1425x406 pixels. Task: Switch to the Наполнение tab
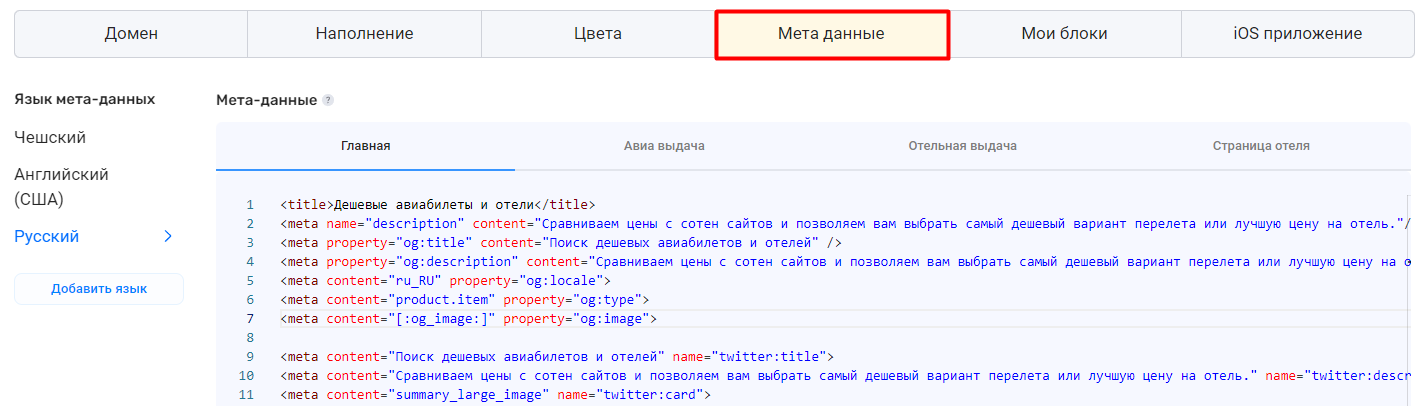[x=364, y=34]
